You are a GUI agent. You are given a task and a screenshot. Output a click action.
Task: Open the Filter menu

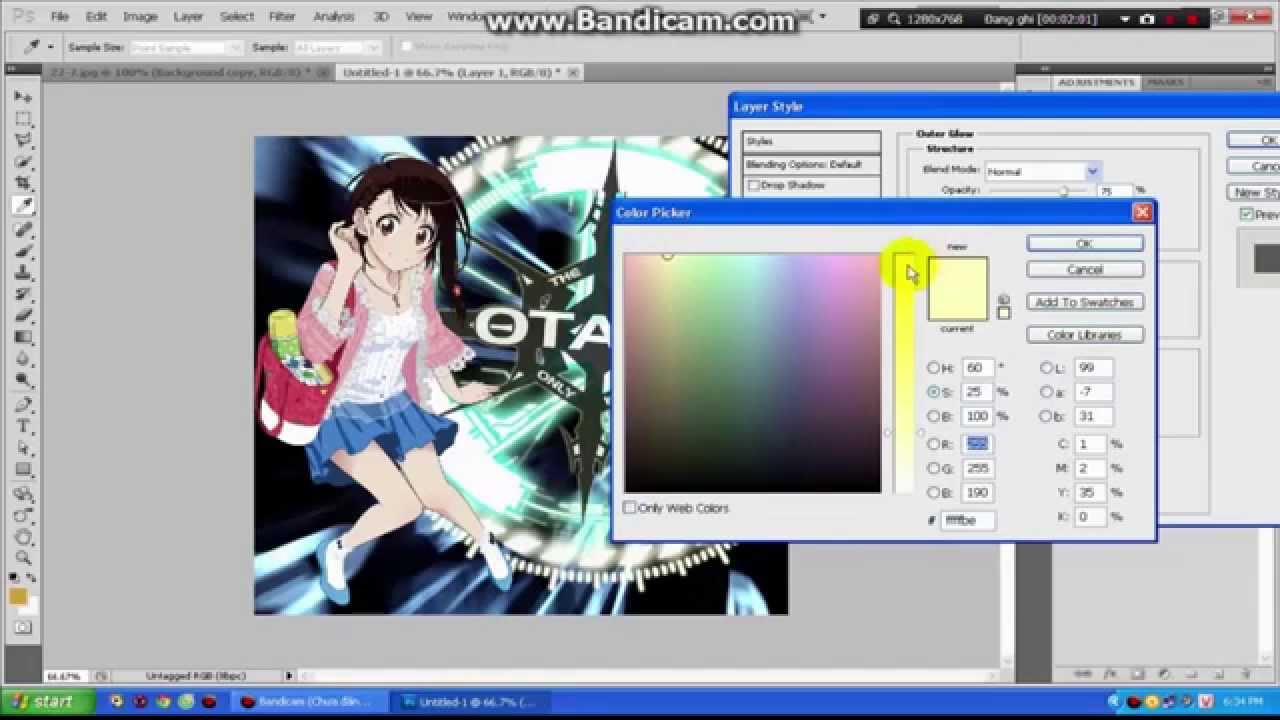282,16
